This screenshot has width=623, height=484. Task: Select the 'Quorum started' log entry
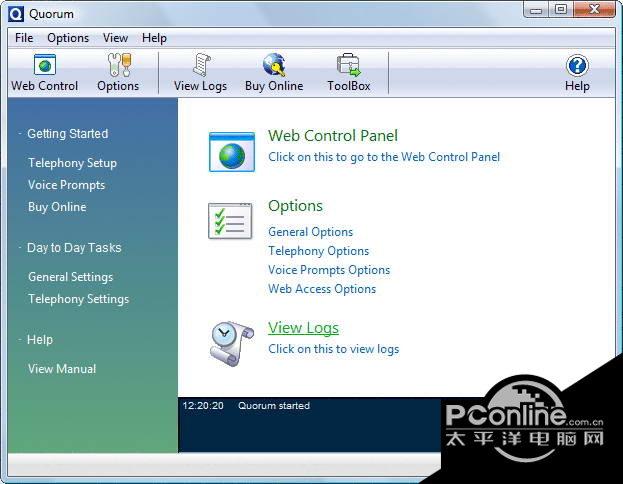click(x=274, y=406)
